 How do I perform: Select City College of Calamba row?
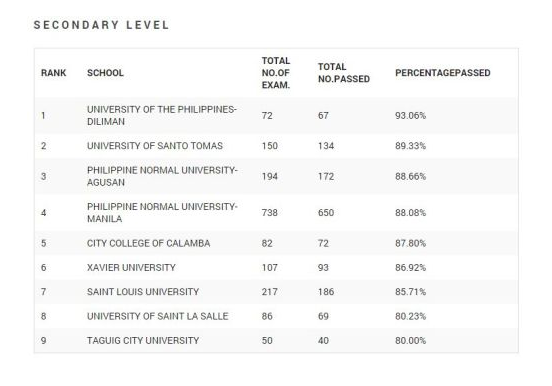point(276,243)
